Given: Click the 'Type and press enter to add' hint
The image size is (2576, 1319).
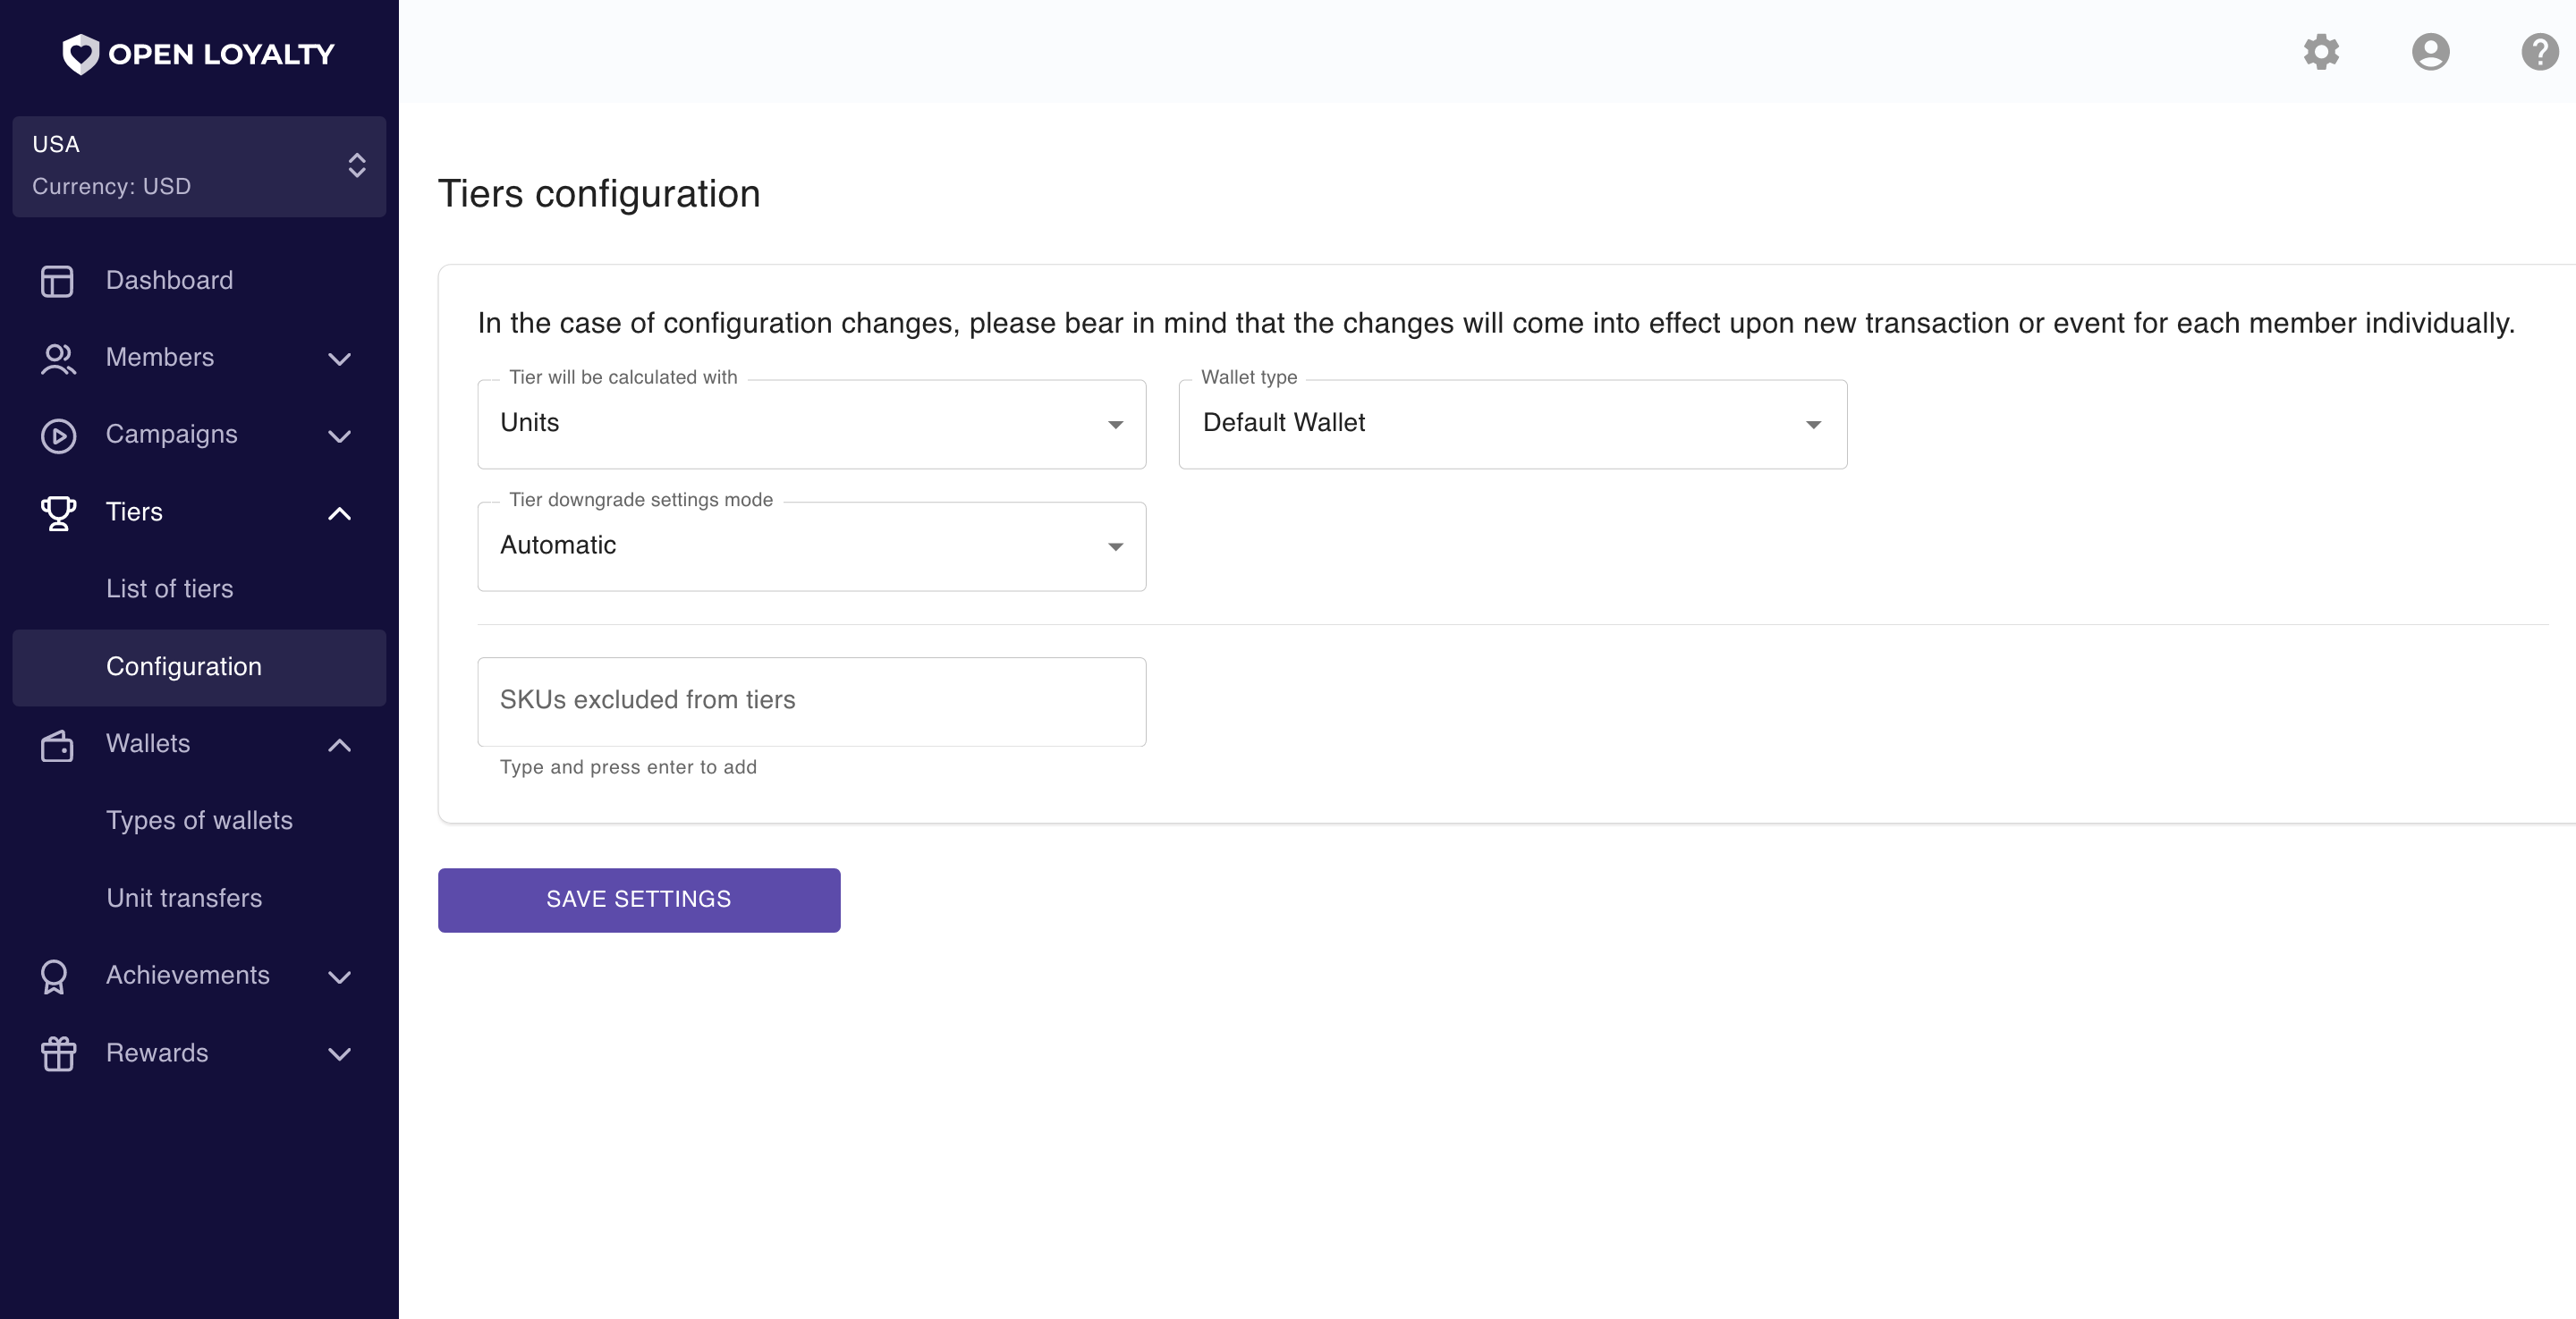Looking at the screenshot, I should 628,767.
